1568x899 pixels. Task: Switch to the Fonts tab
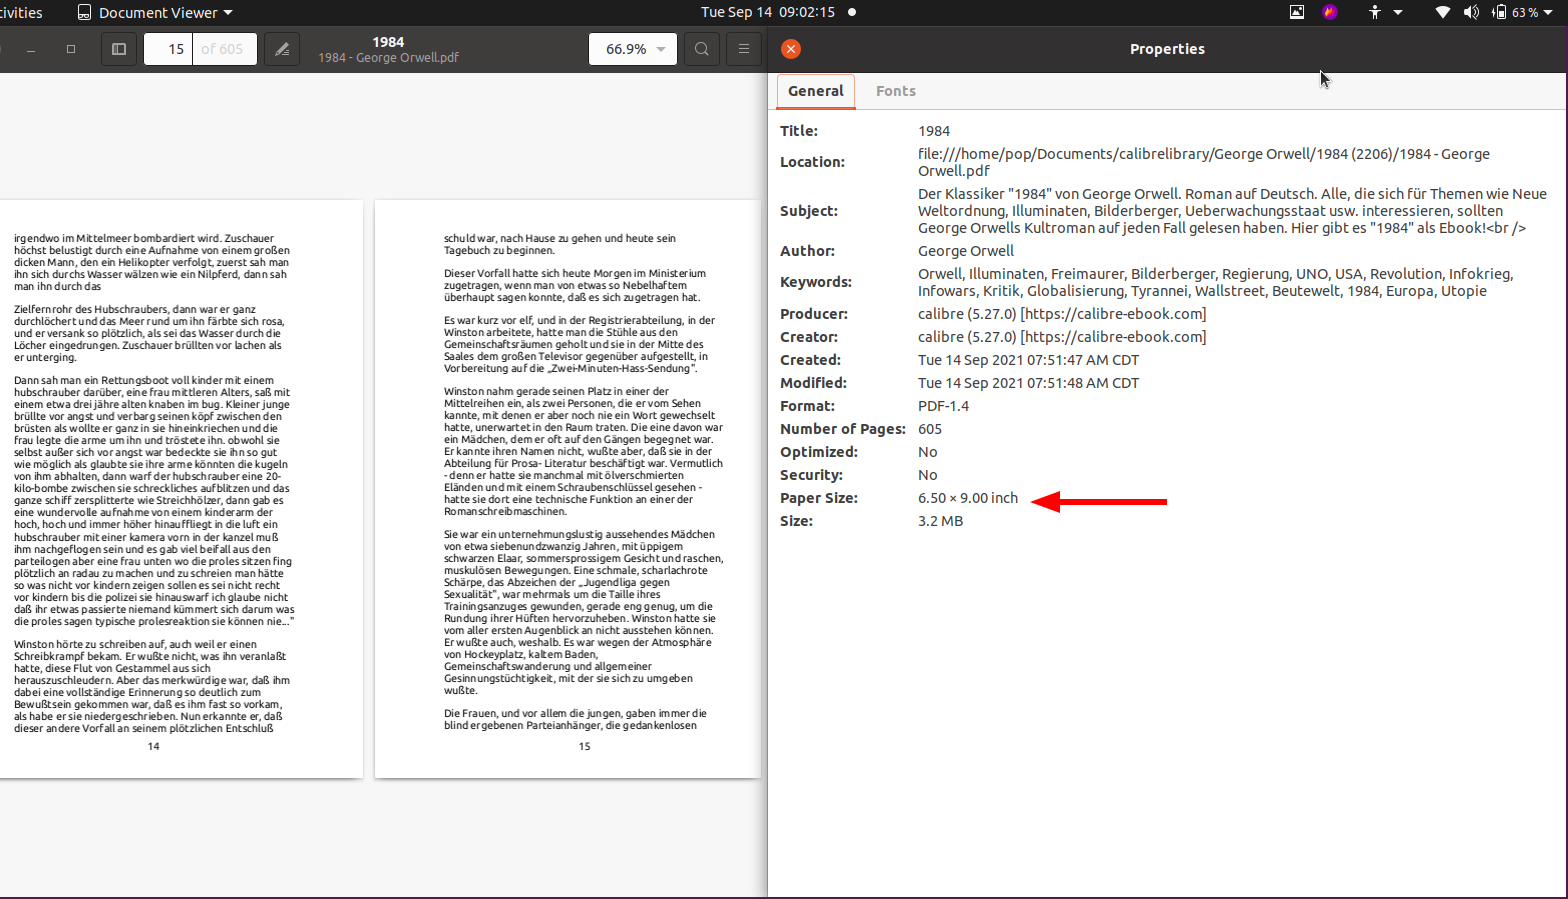pos(896,91)
